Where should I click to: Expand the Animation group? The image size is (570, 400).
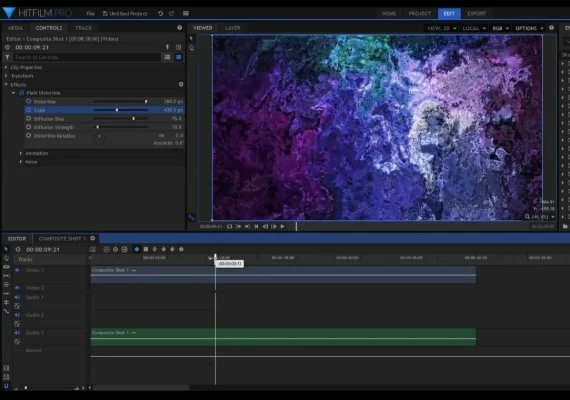click(21, 153)
